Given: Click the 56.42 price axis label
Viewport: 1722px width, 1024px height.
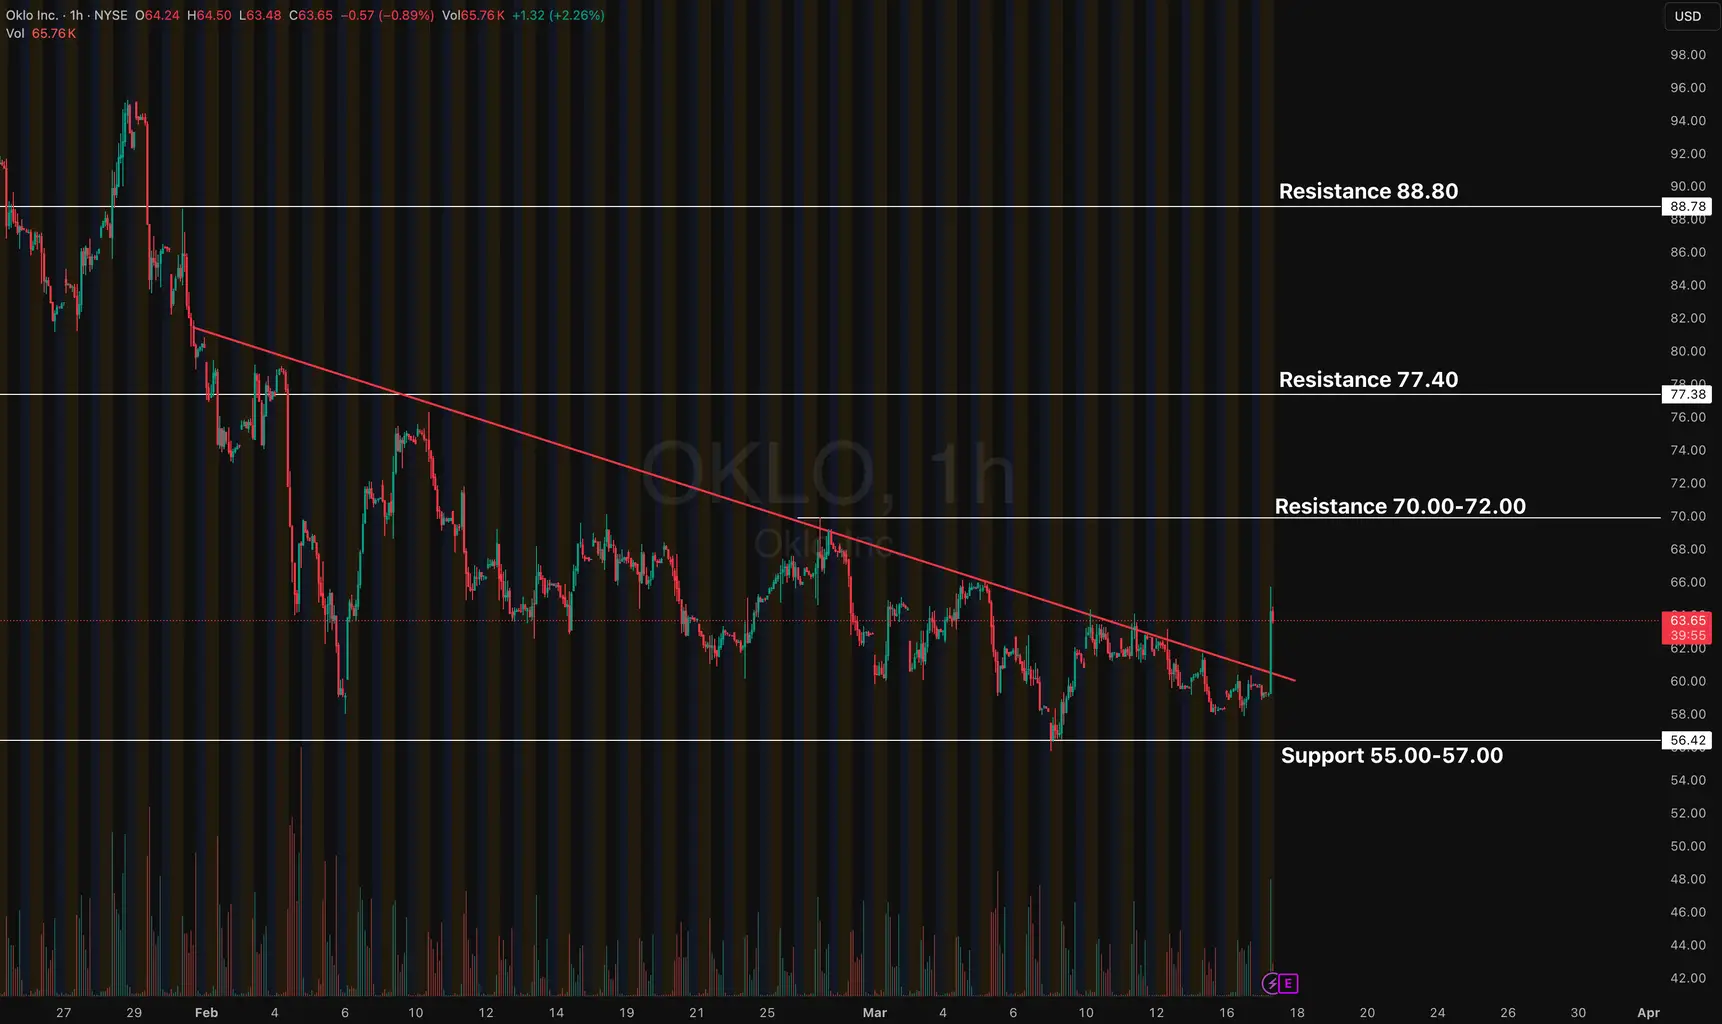Looking at the screenshot, I should (1687, 741).
